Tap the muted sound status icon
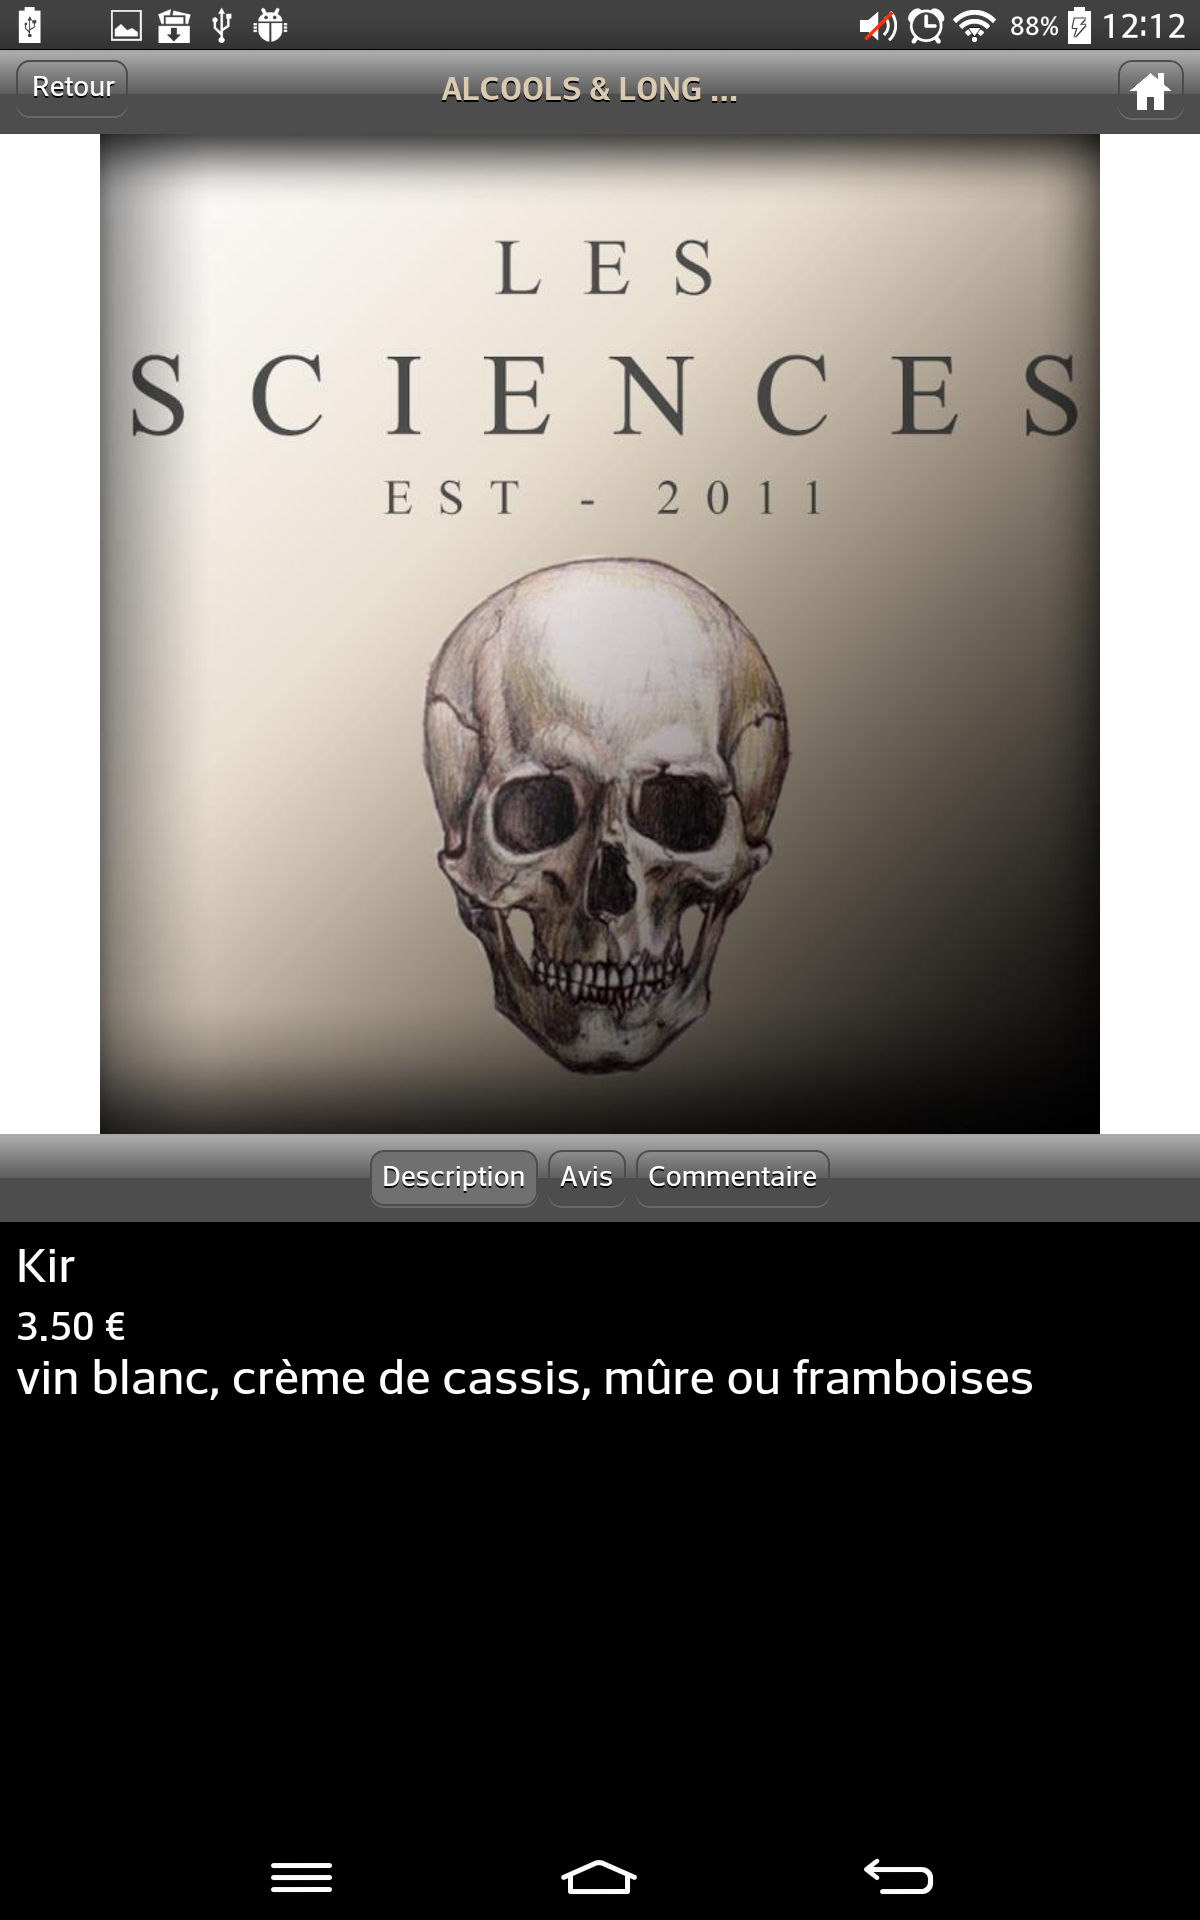The image size is (1200, 1920). [x=878, y=25]
